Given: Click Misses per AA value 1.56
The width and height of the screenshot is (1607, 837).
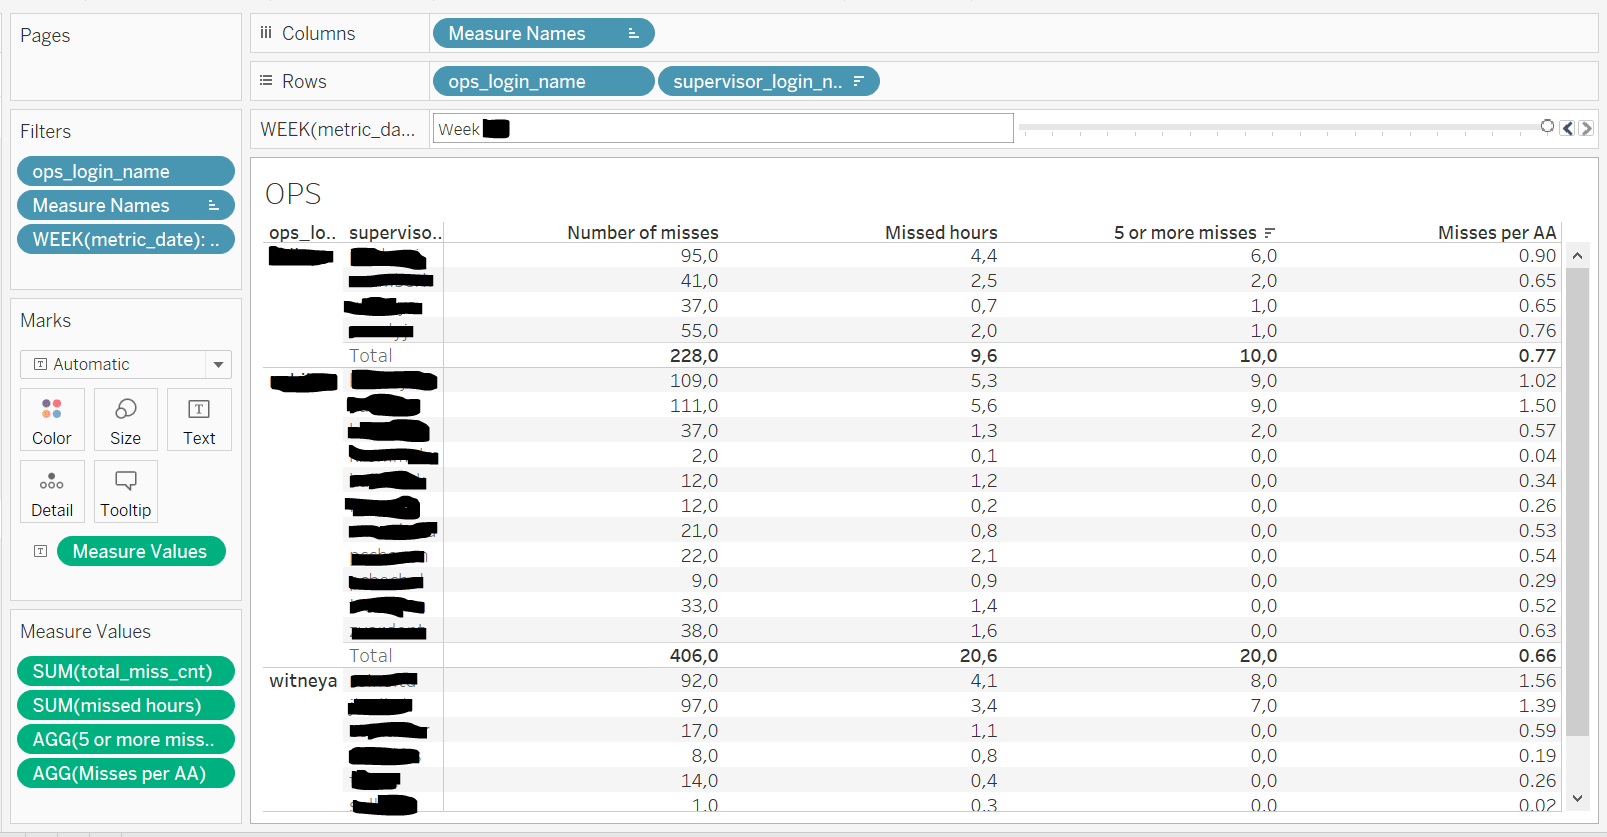Looking at the screenshot, I should 1537,680.
